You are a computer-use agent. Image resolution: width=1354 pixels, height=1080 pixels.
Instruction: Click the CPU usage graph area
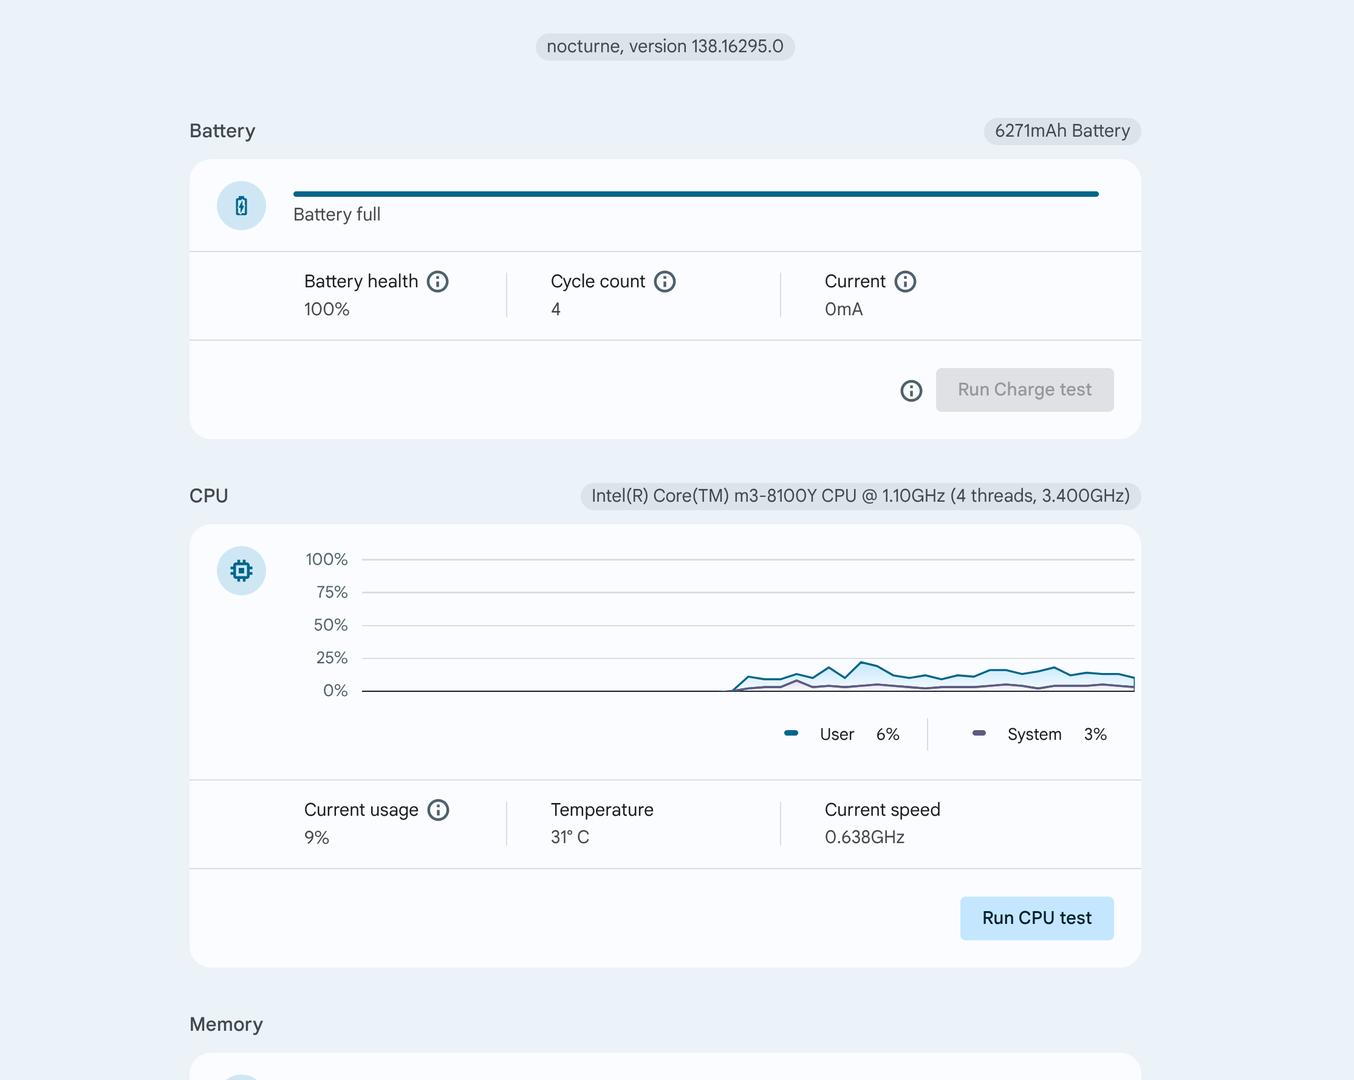pyautogui.click(x=747, y=625)
